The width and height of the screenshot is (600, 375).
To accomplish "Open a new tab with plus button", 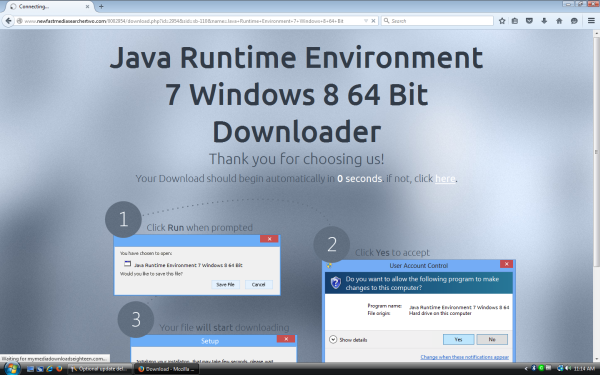I will (x=101, y=7).
